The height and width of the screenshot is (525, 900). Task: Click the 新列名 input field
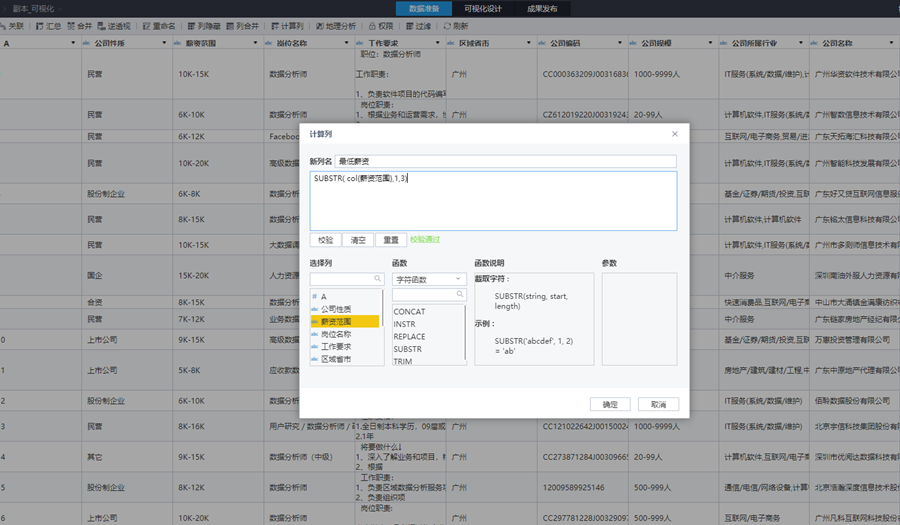pyautogui.click(x=506, y=161)
